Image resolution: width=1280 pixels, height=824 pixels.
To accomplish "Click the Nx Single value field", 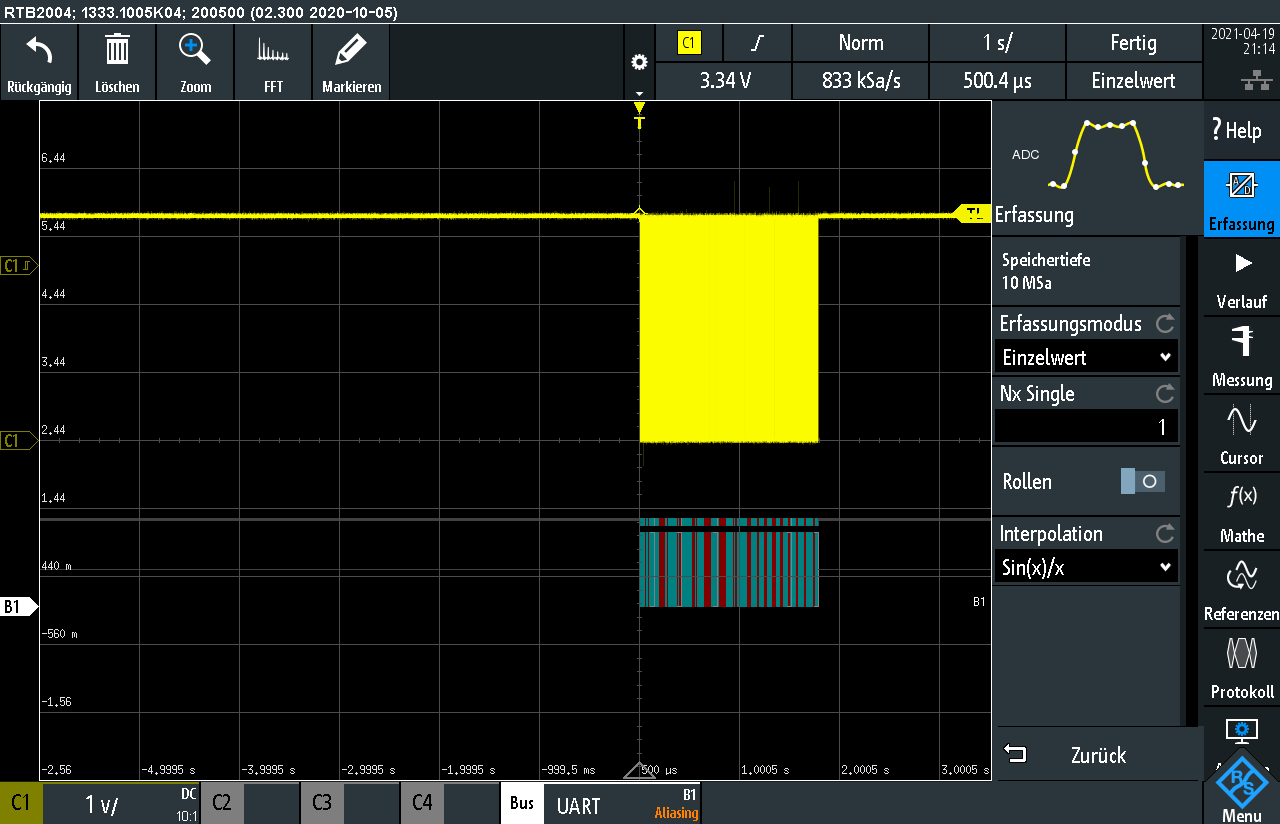I will [x=1087, y=427].
